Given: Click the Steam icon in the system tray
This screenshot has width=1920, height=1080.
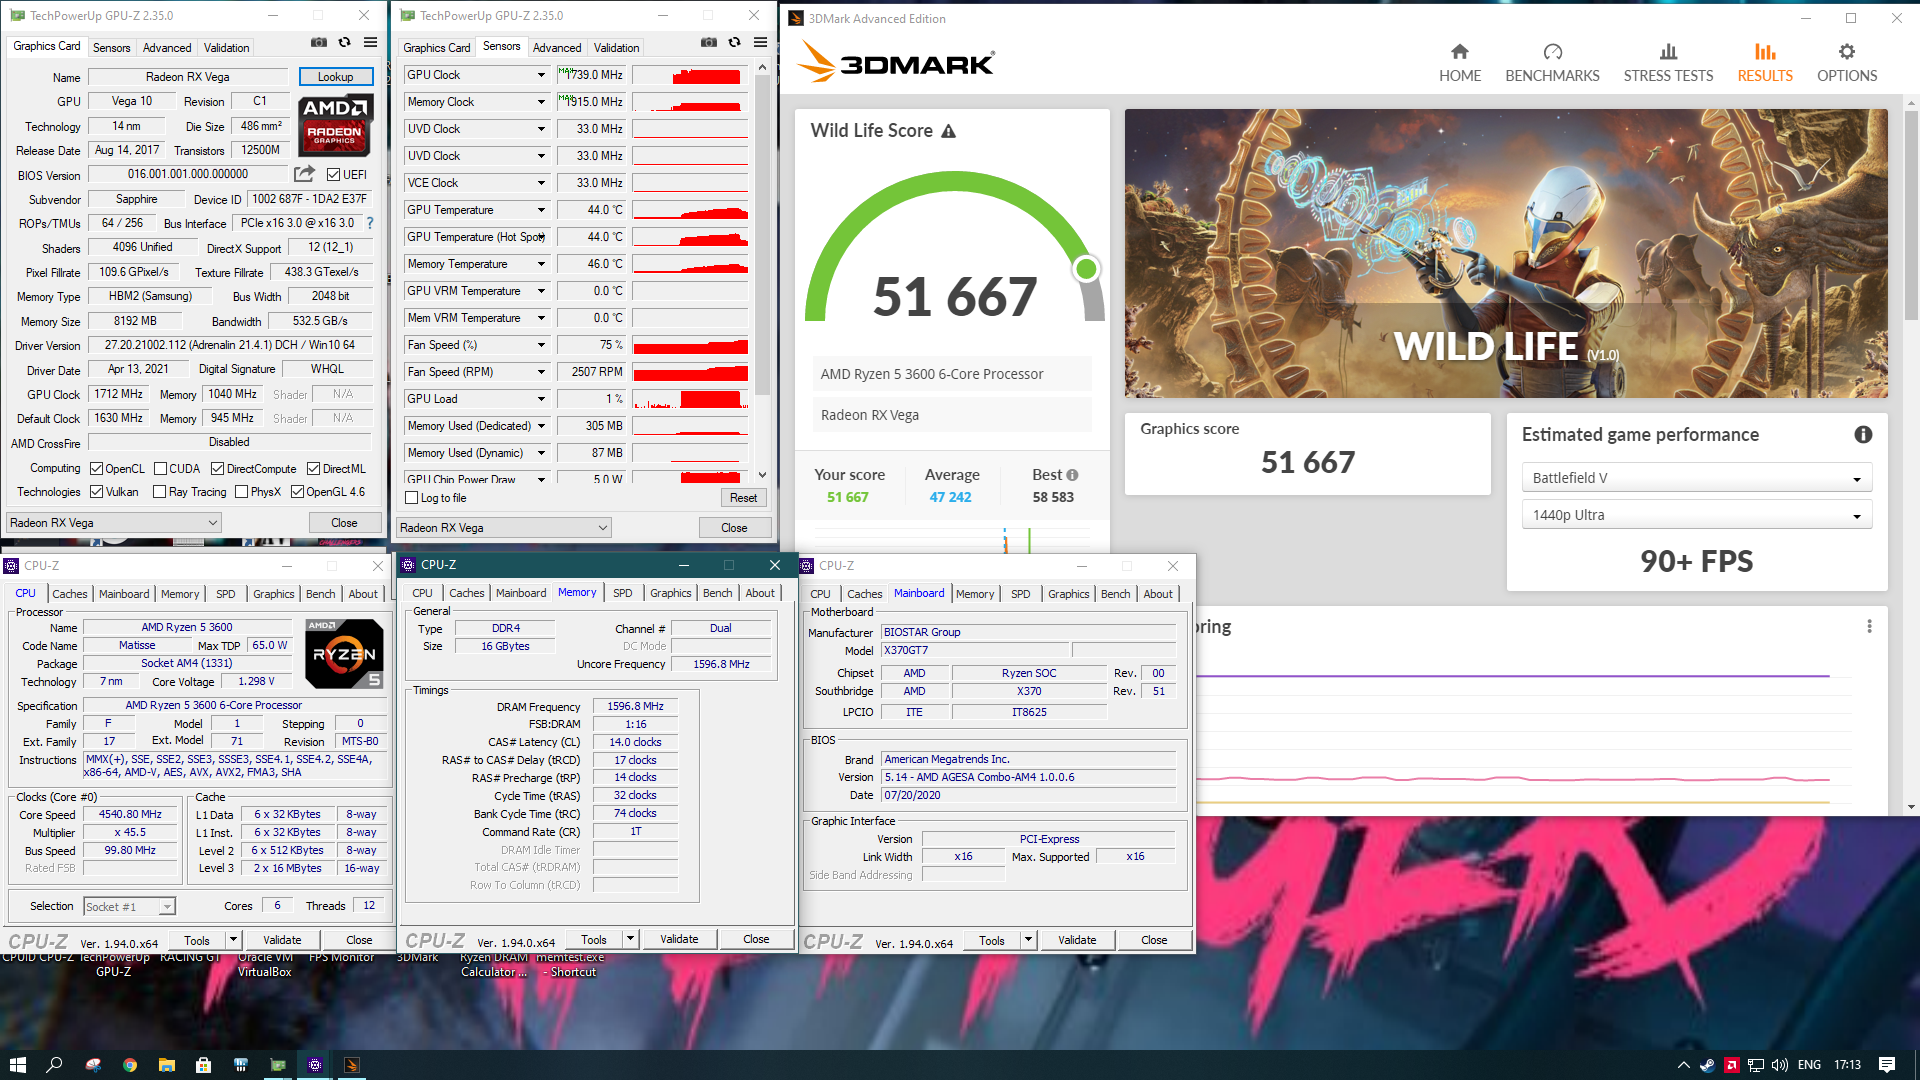Looking at the screenshot, I should coord(1707,1065).
